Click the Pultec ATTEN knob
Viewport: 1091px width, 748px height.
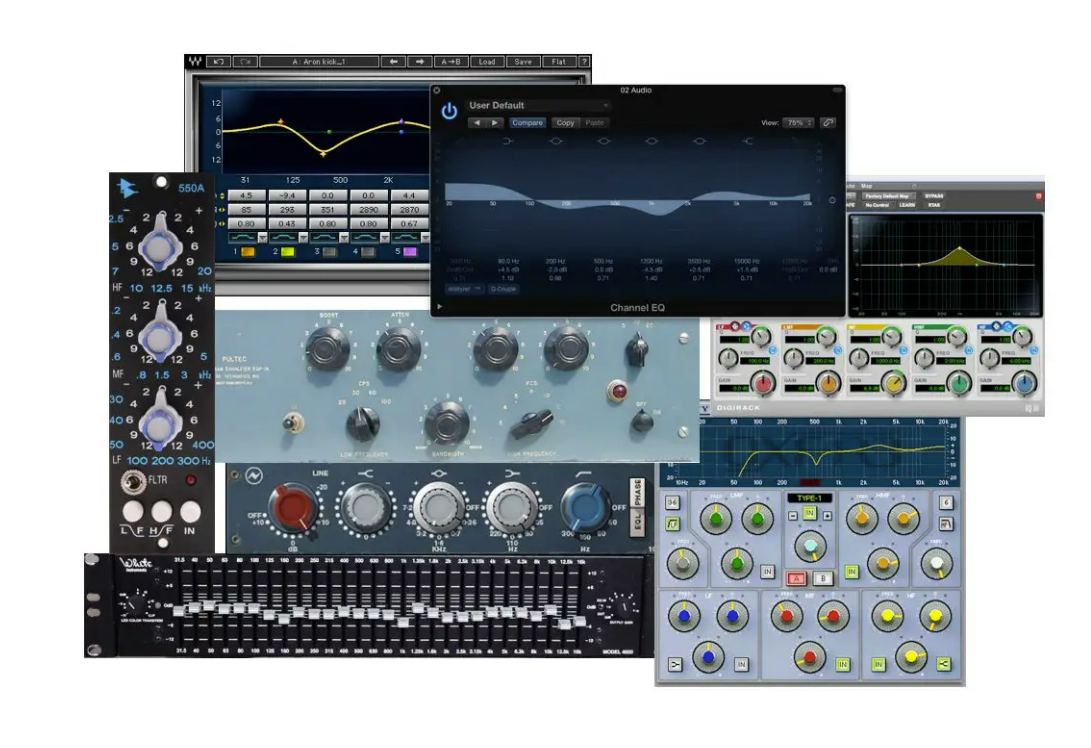click(x=399, y=347)
